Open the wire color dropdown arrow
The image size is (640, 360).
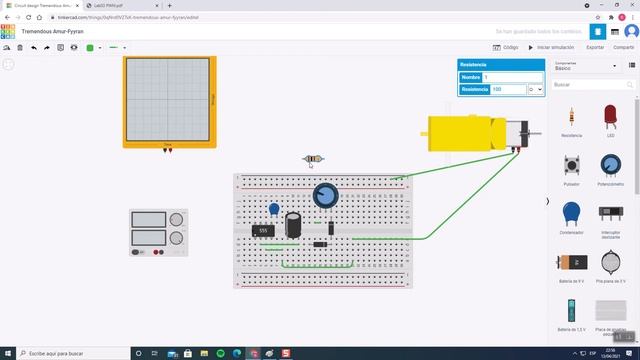point(100,48)
